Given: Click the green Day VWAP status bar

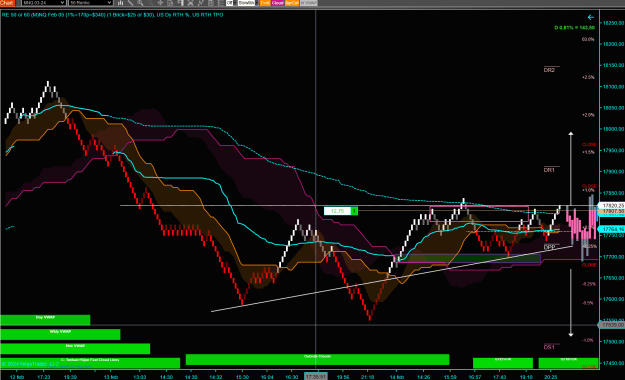Looking at the screenshot, I should coord(45,320).
